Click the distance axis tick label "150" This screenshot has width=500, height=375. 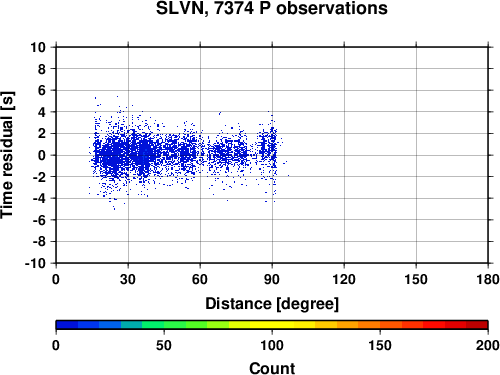416,279
